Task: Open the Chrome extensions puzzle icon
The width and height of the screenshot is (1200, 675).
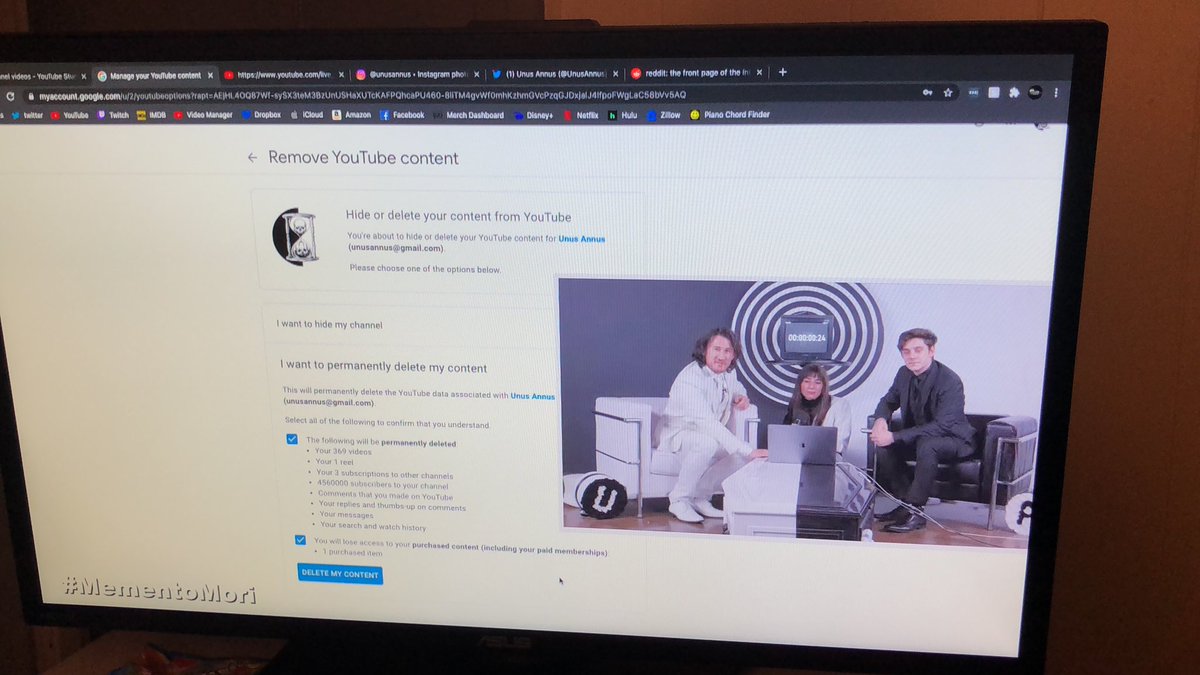Action: 1013,92
